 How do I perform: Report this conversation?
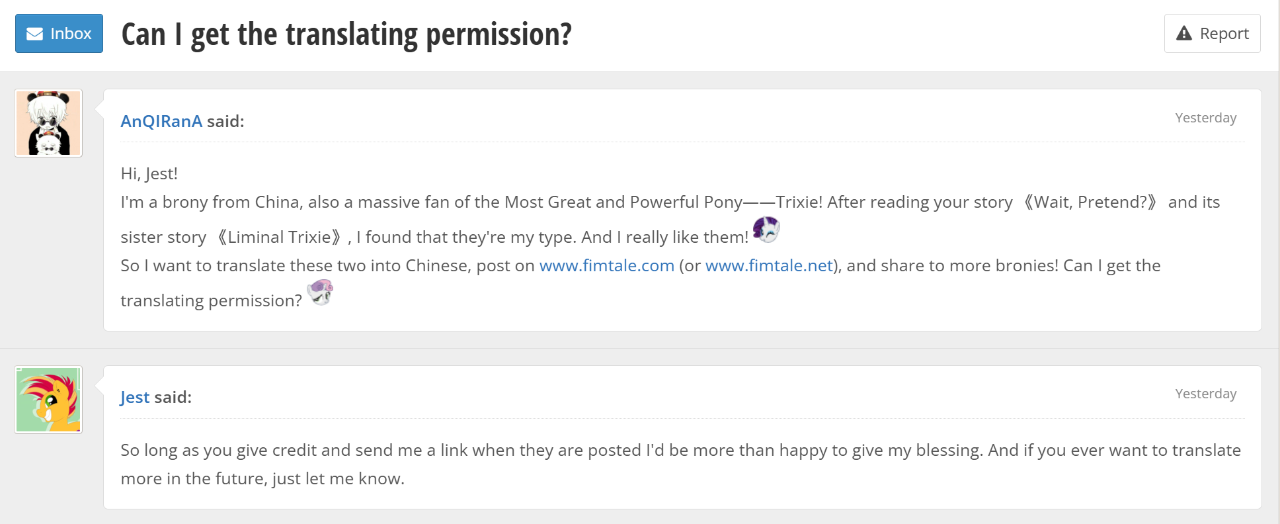point(1212,33)
